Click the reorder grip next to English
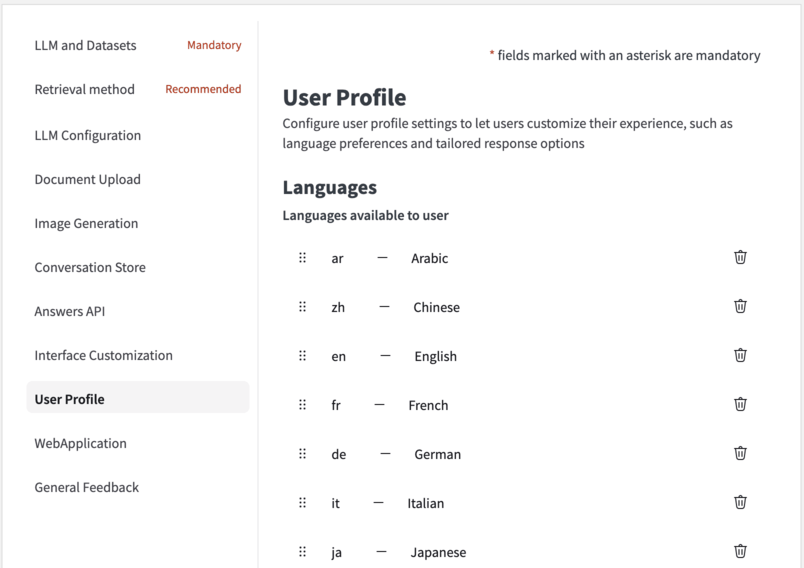 303,356
